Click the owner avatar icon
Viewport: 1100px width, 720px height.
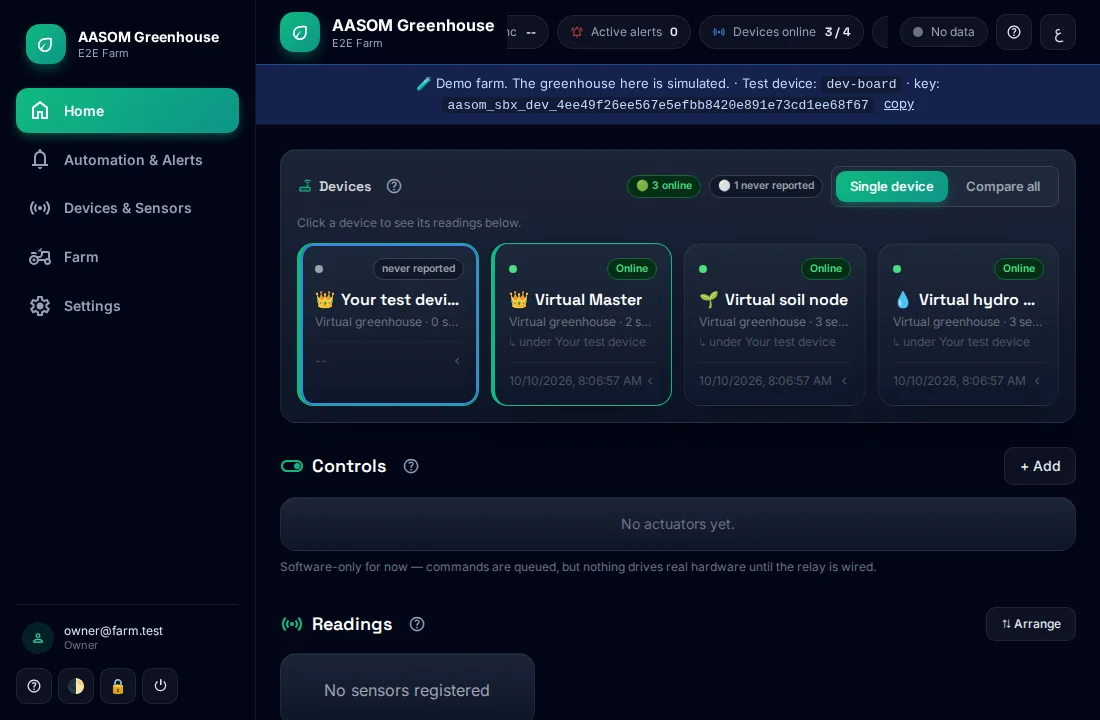(38, 638)
